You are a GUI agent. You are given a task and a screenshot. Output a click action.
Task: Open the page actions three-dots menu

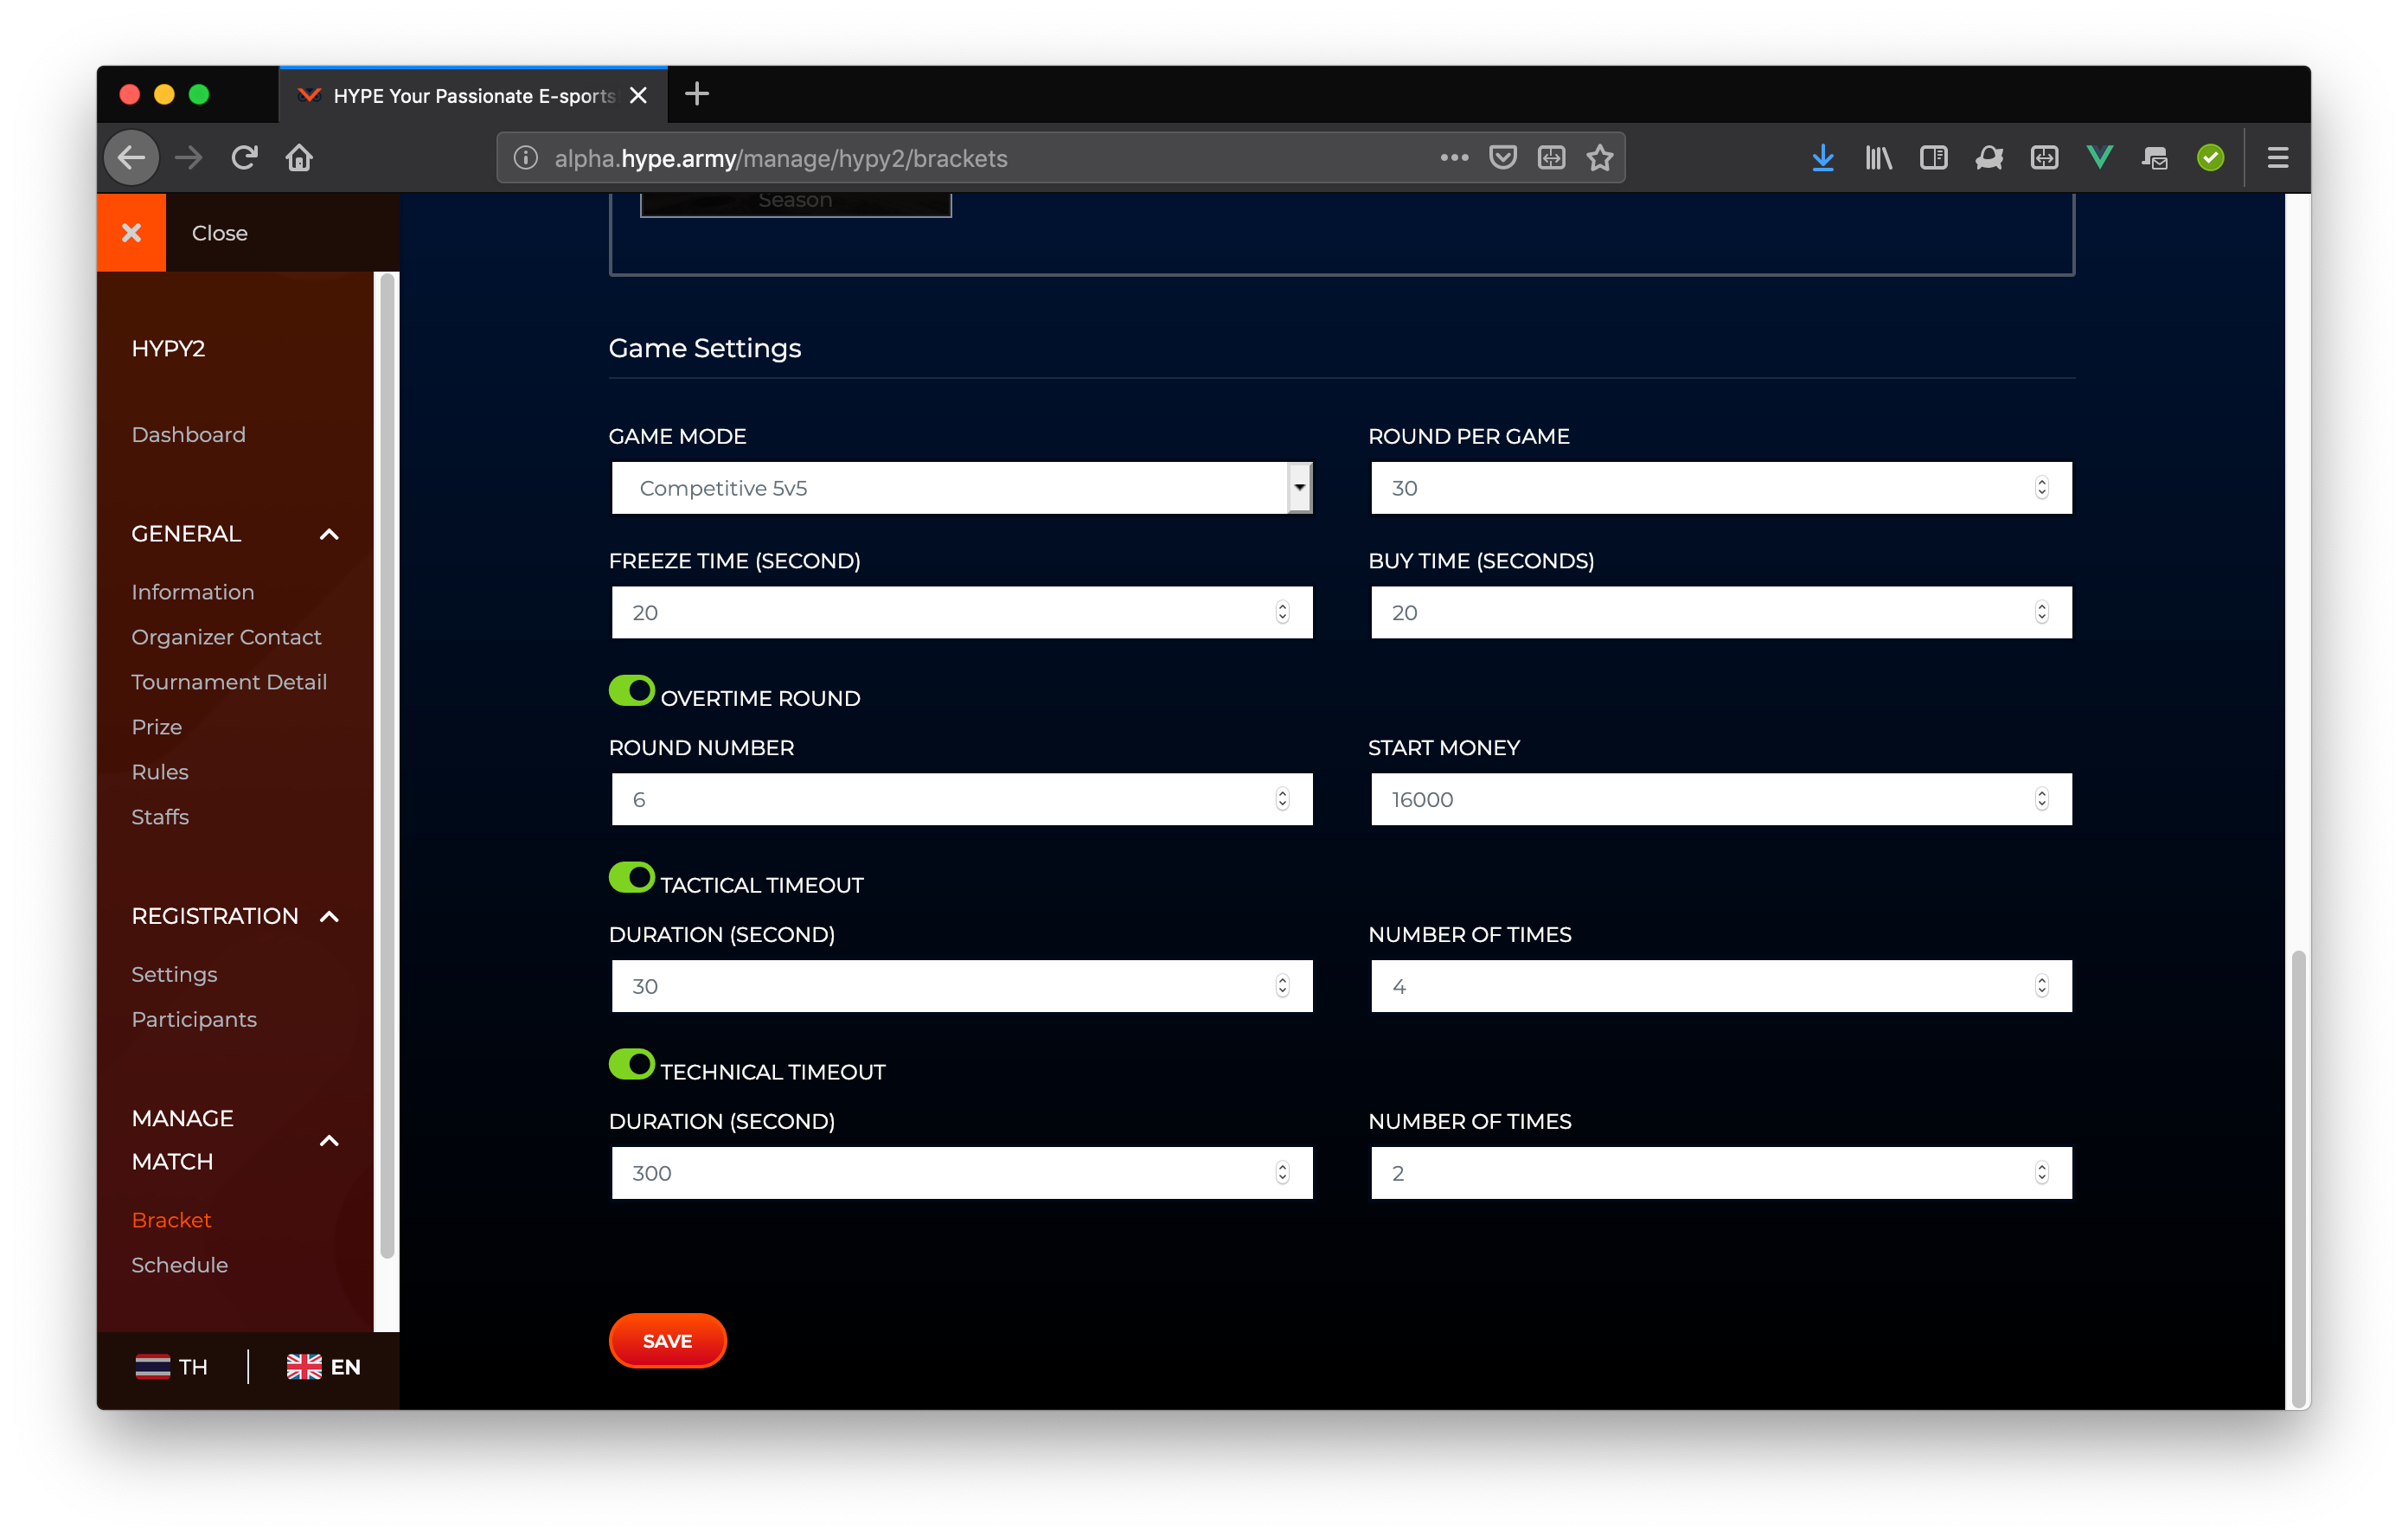[x=1454, y=158]
